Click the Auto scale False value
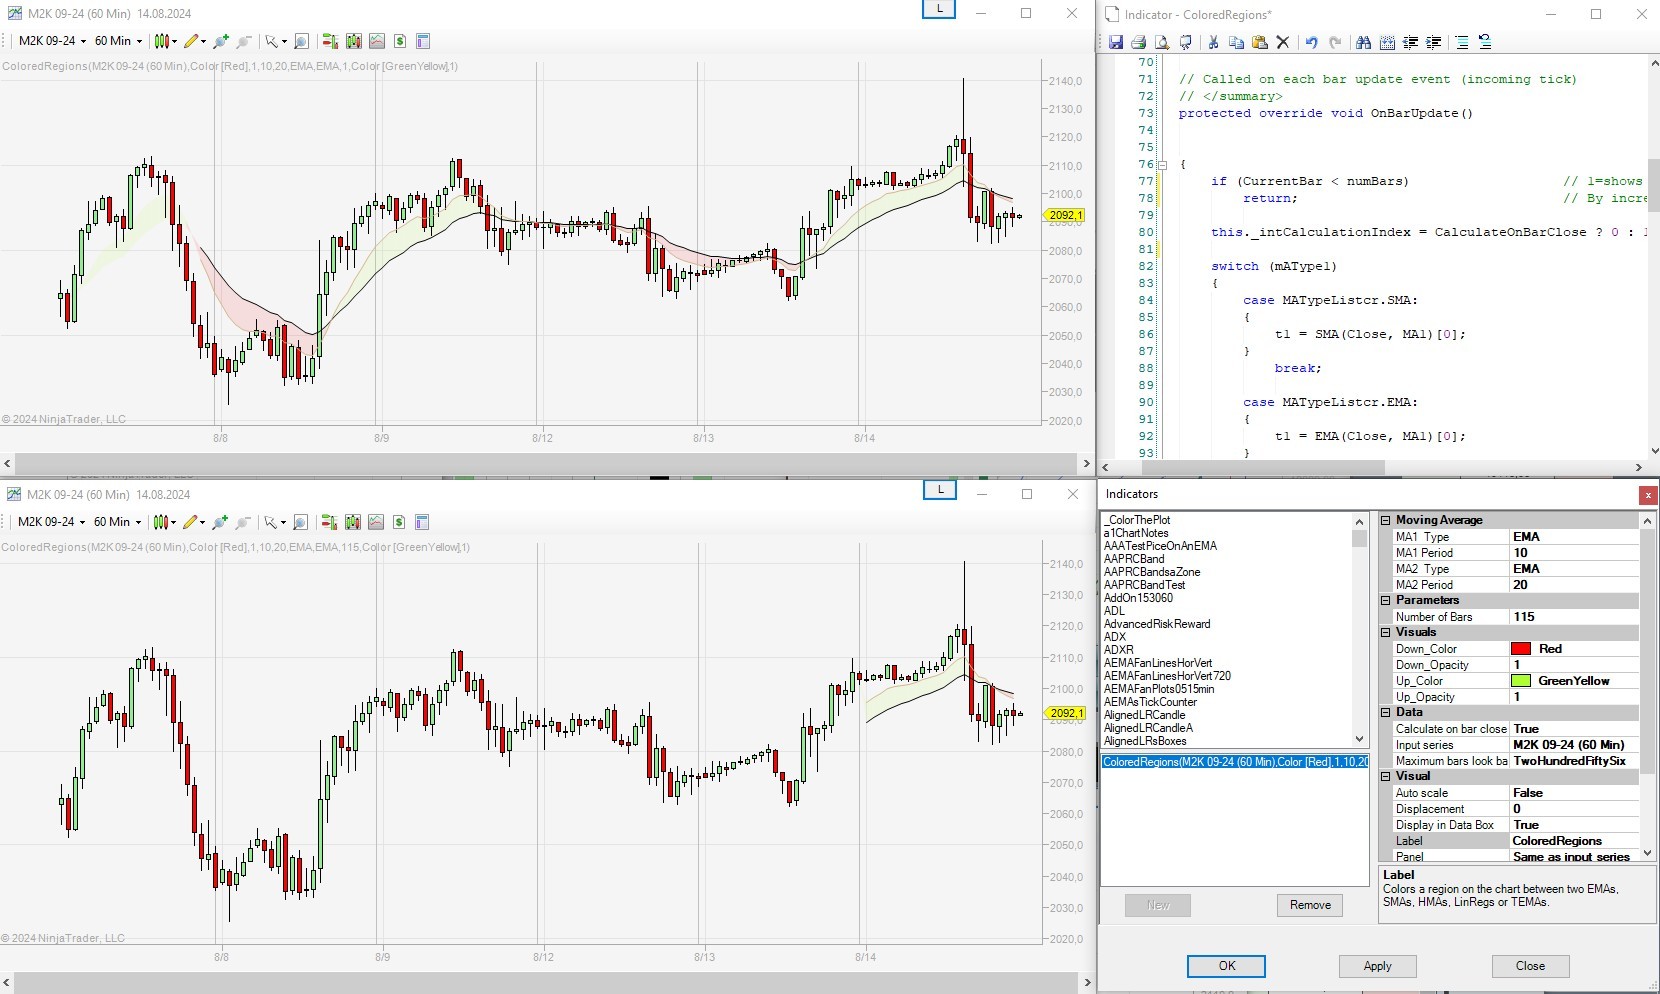 click(1574, 793)
